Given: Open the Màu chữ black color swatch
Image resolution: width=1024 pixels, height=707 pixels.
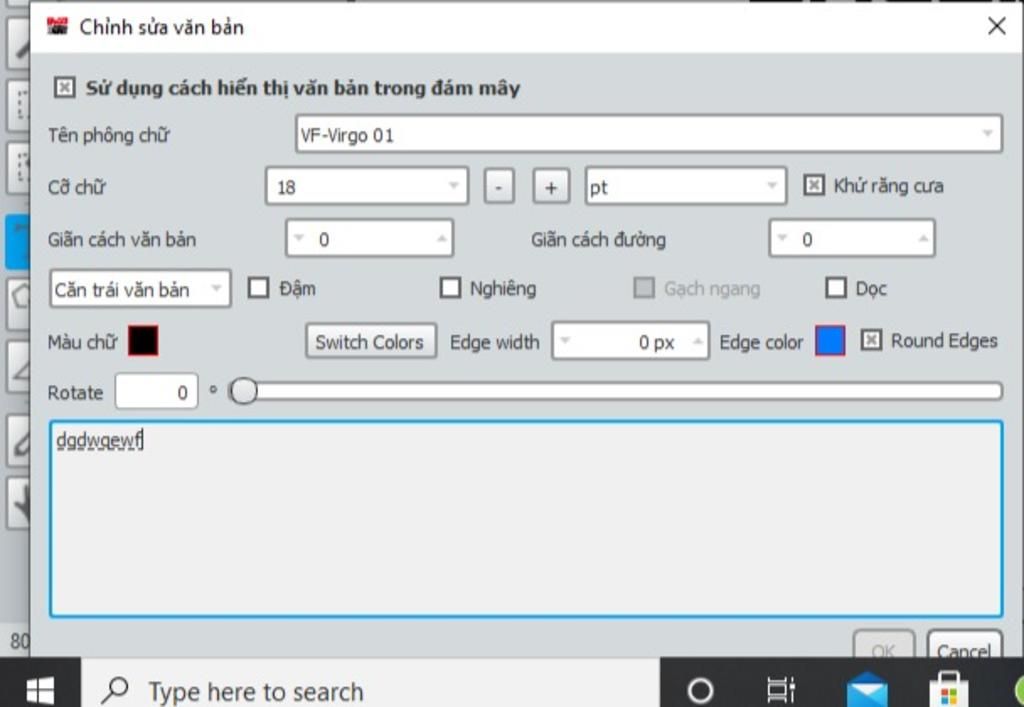Looking at the screenshot, I should pyautogui.click(x=143, y=340).
